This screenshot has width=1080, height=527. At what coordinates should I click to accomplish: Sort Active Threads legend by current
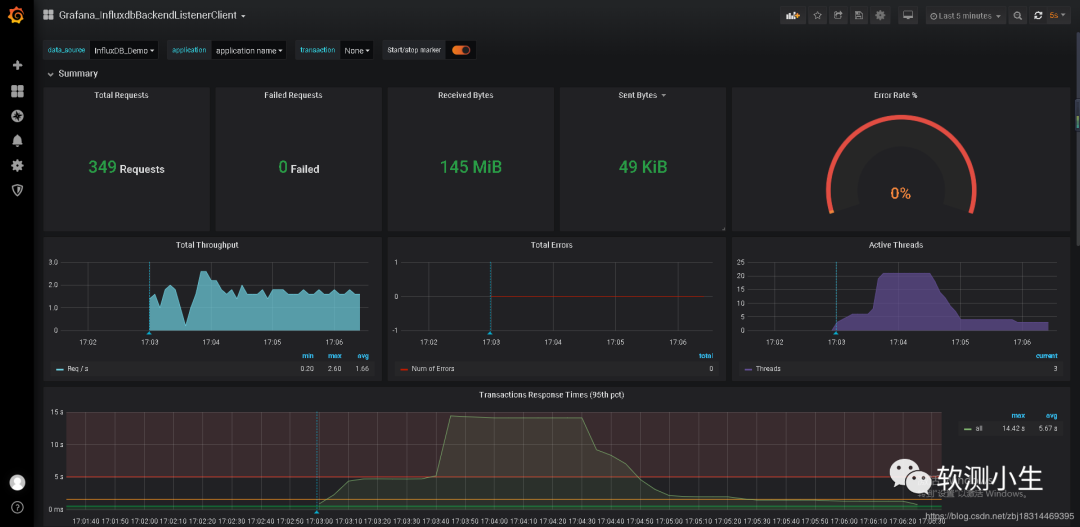coord(1047,356)
